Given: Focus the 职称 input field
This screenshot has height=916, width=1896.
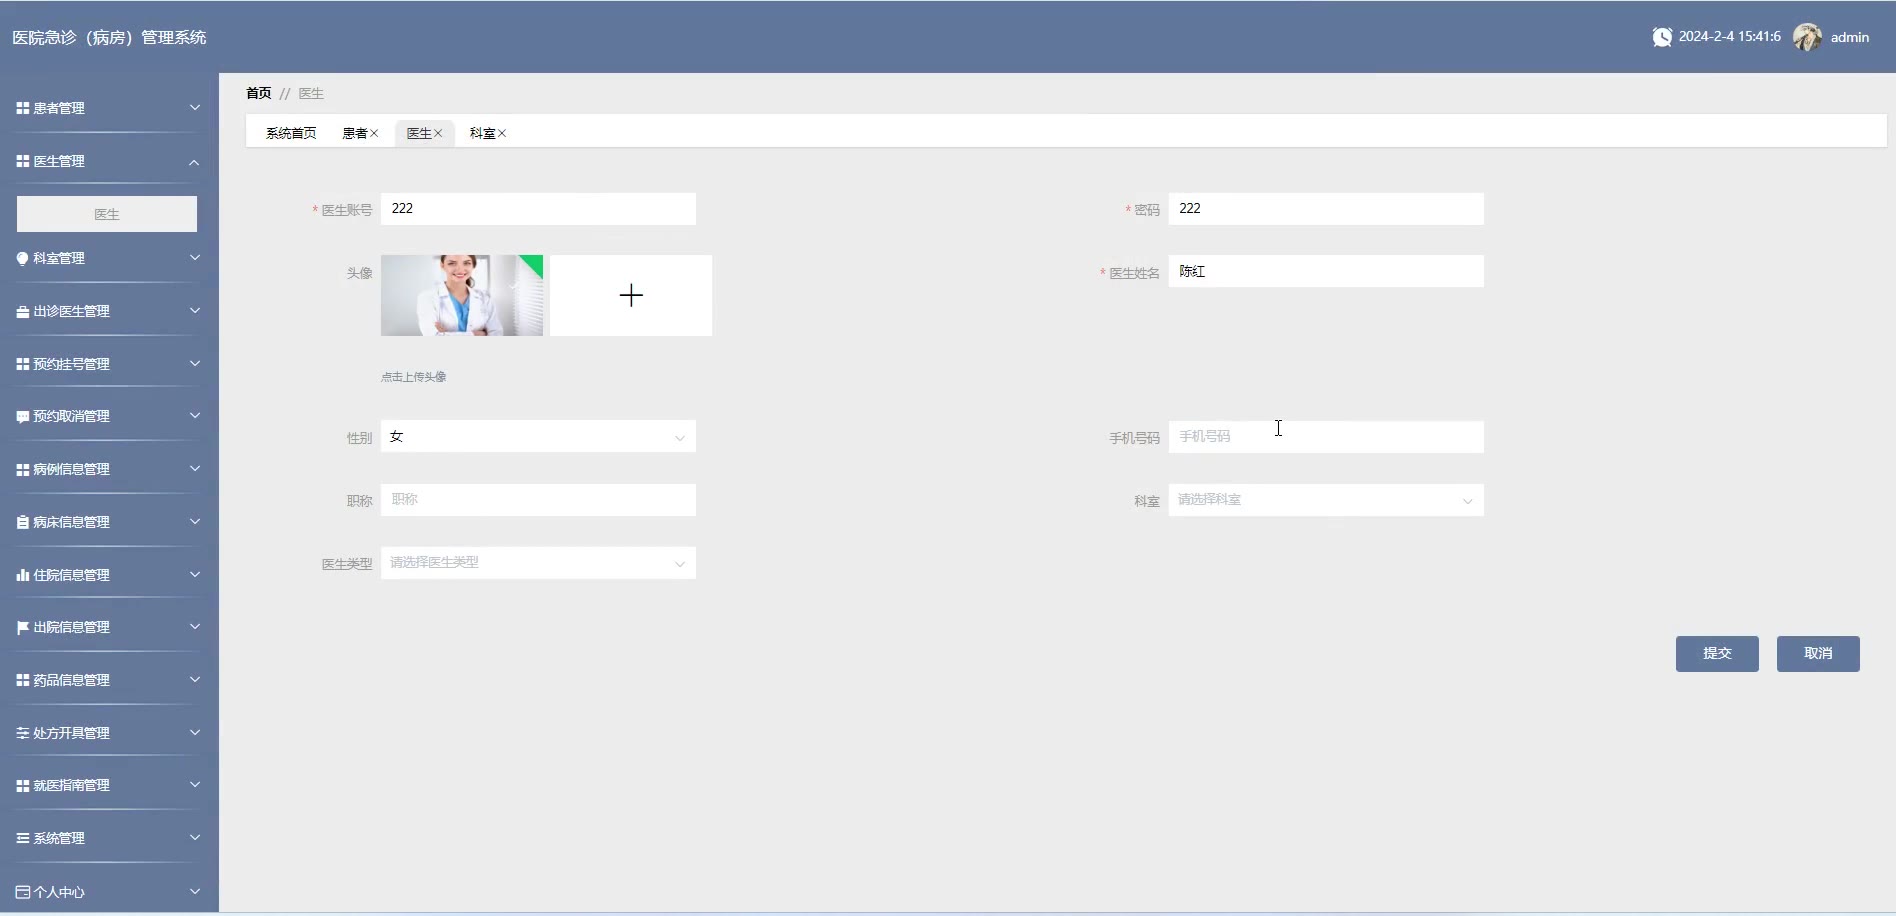Looking at the screenshot, I should click(538, 500).
